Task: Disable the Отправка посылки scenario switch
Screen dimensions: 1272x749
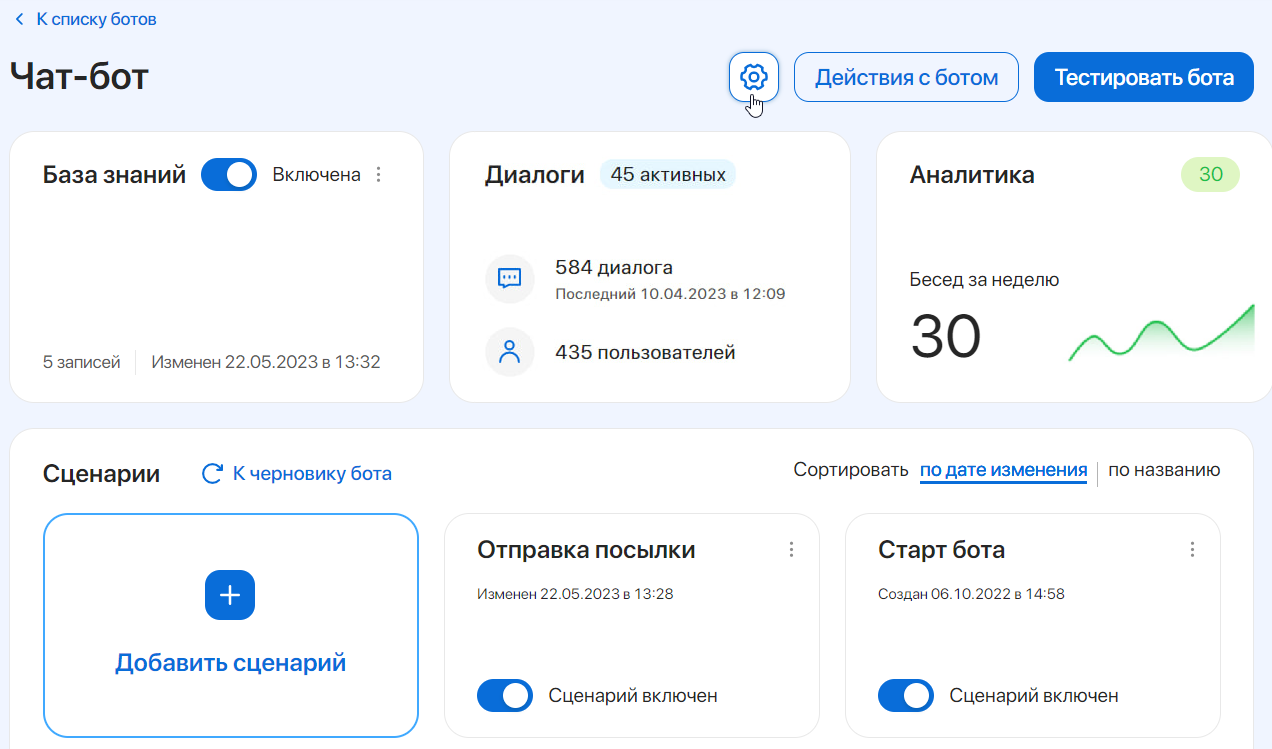Action: pyautogui.click(x=505, y=695)
